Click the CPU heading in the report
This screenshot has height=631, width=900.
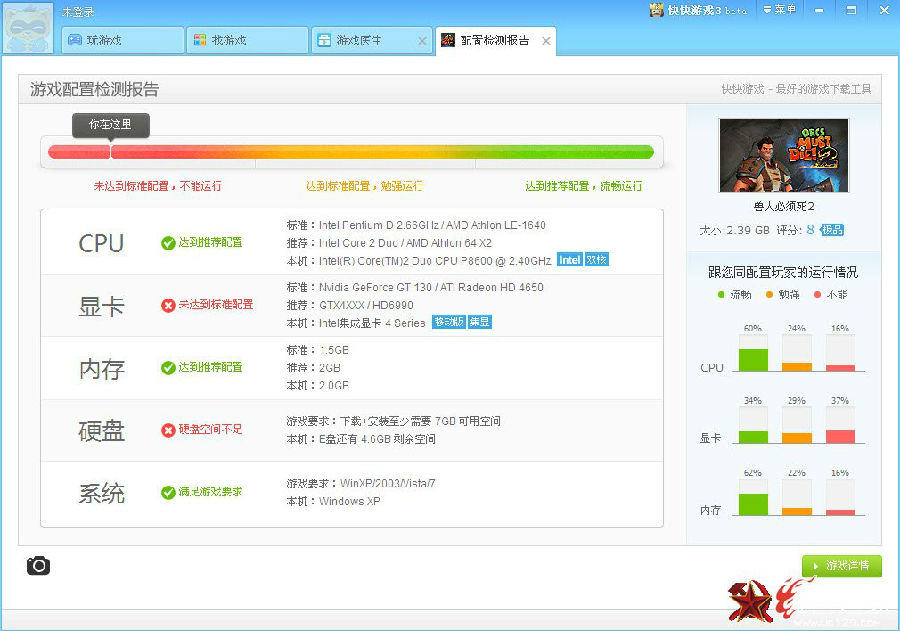coord(101,243)
